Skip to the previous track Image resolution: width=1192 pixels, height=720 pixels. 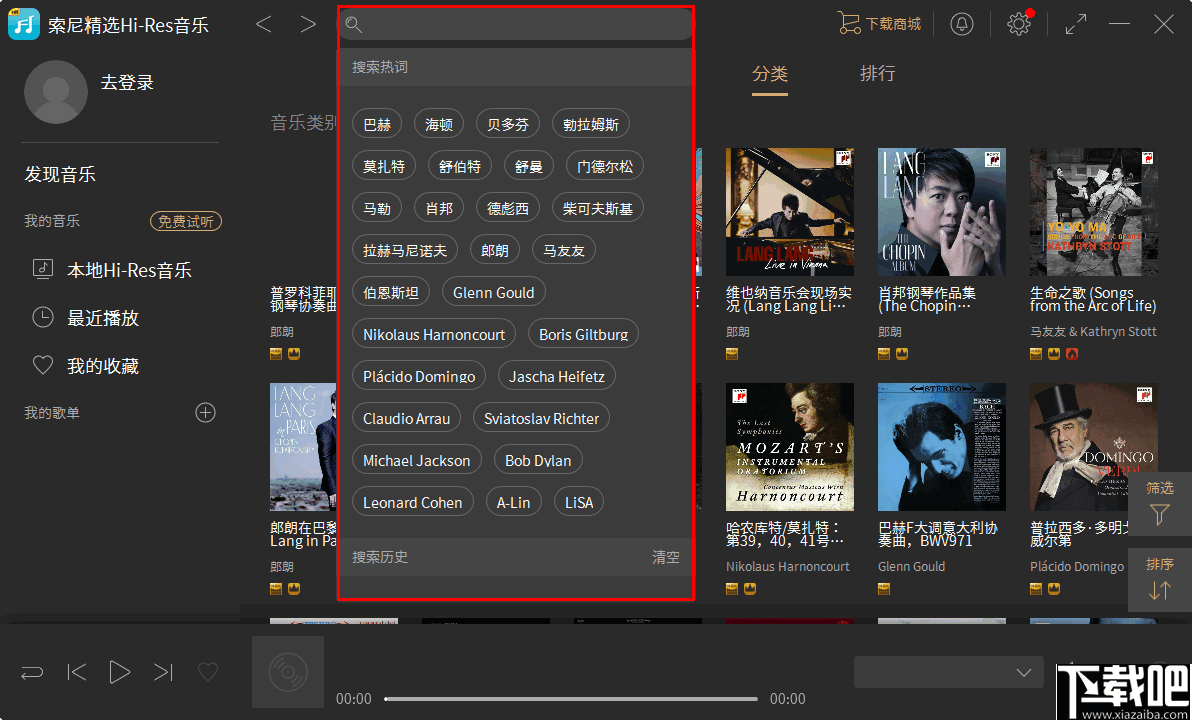pyautogui.click(x=77, y=672)
